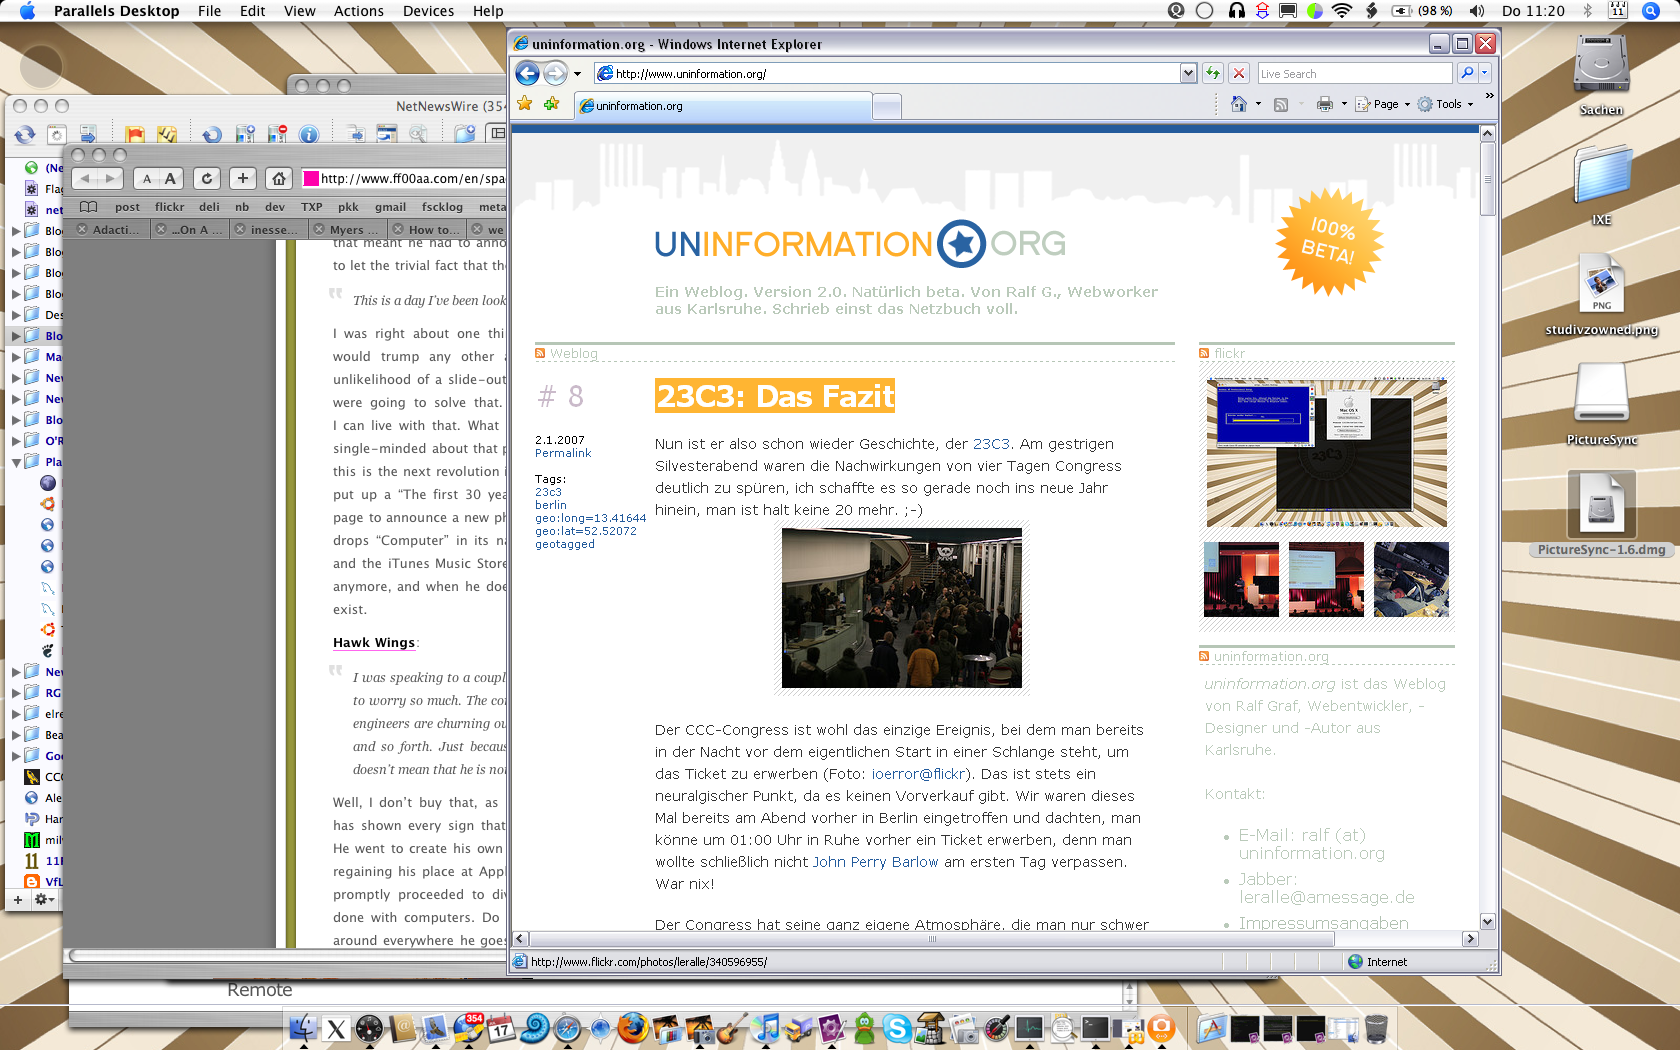Image resolution: width=1680 pixels, height=1050 pixels.
Task: Follow the John Perry Barlow link
Action: click(875, 862)
